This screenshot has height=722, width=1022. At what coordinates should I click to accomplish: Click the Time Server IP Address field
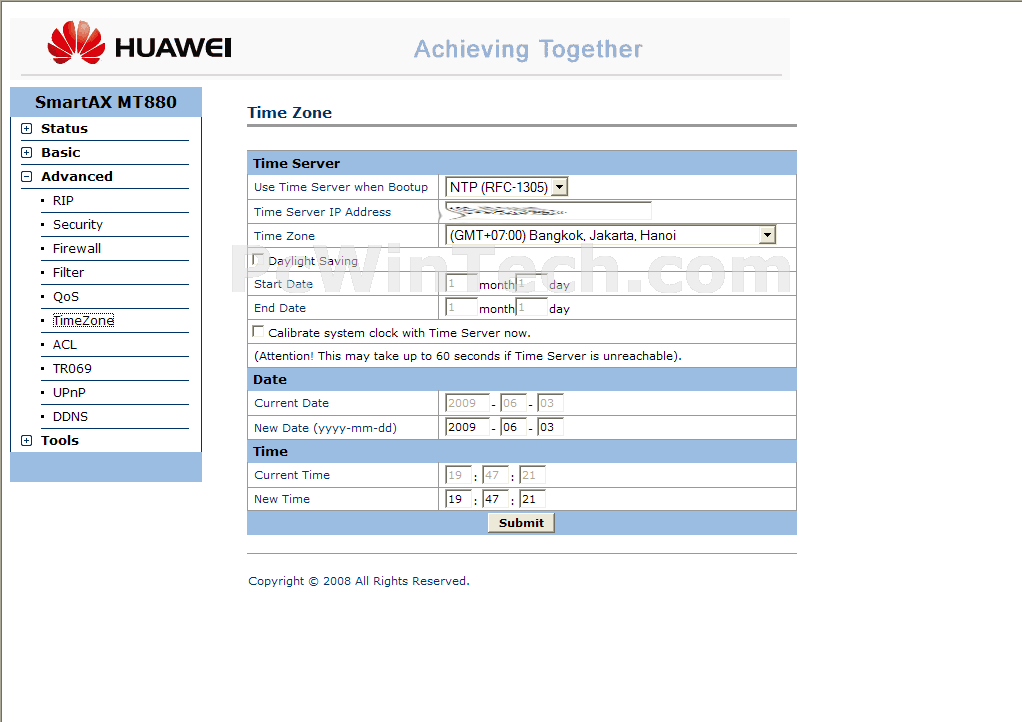click(x=548, y=211)
